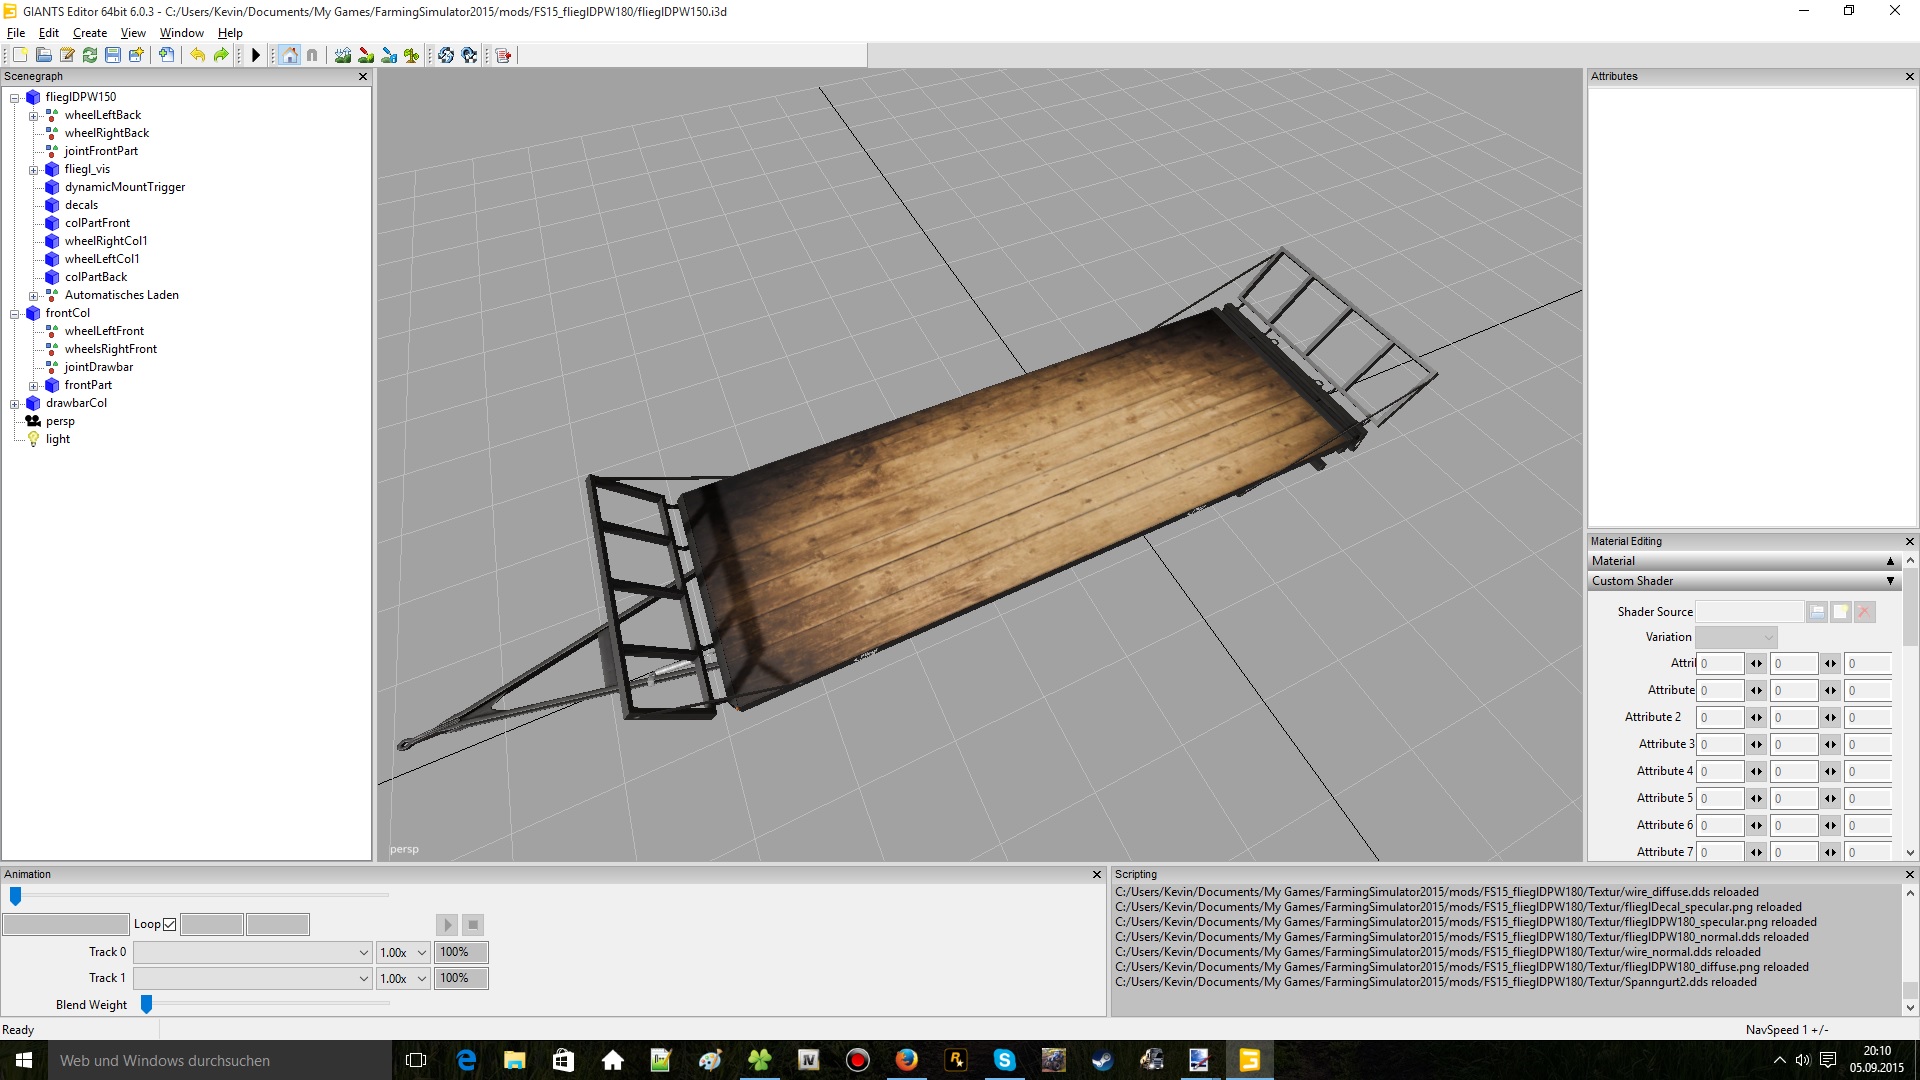Toggle the Loop checkbox in Animation panel

(x=169, y=923)
